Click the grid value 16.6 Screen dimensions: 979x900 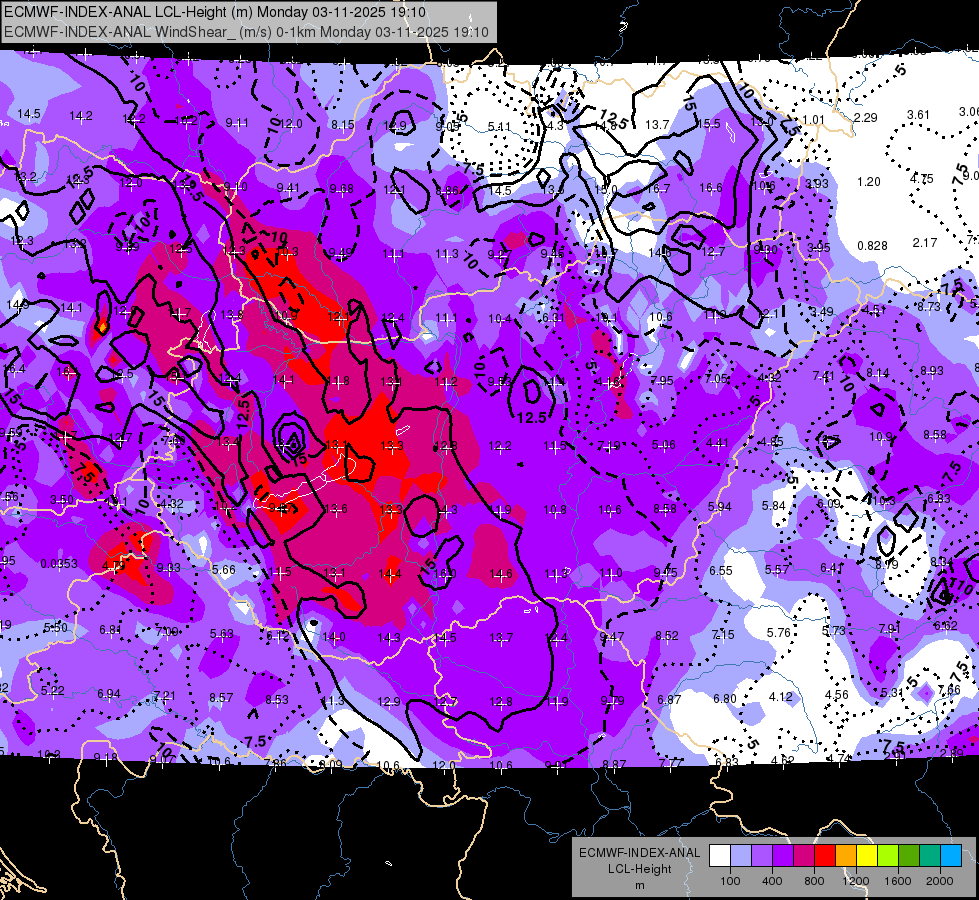(711, 187)
